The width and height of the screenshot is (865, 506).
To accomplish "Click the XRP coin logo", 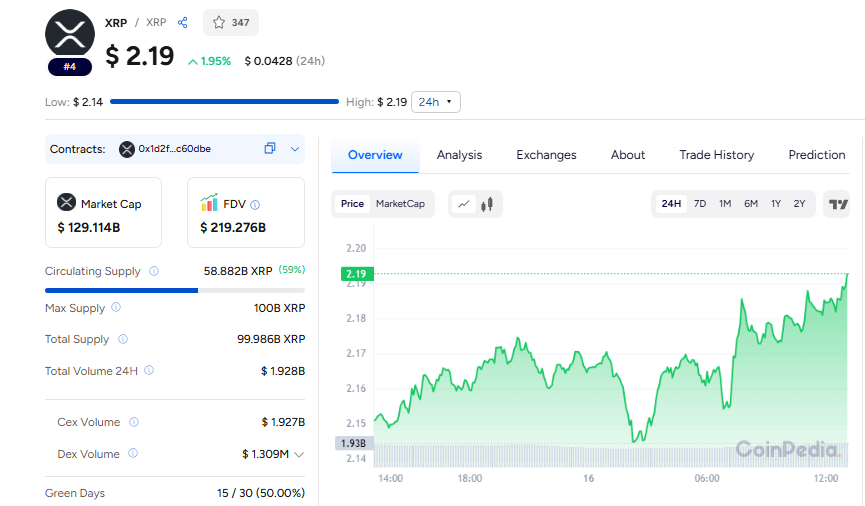I will 70,34.
